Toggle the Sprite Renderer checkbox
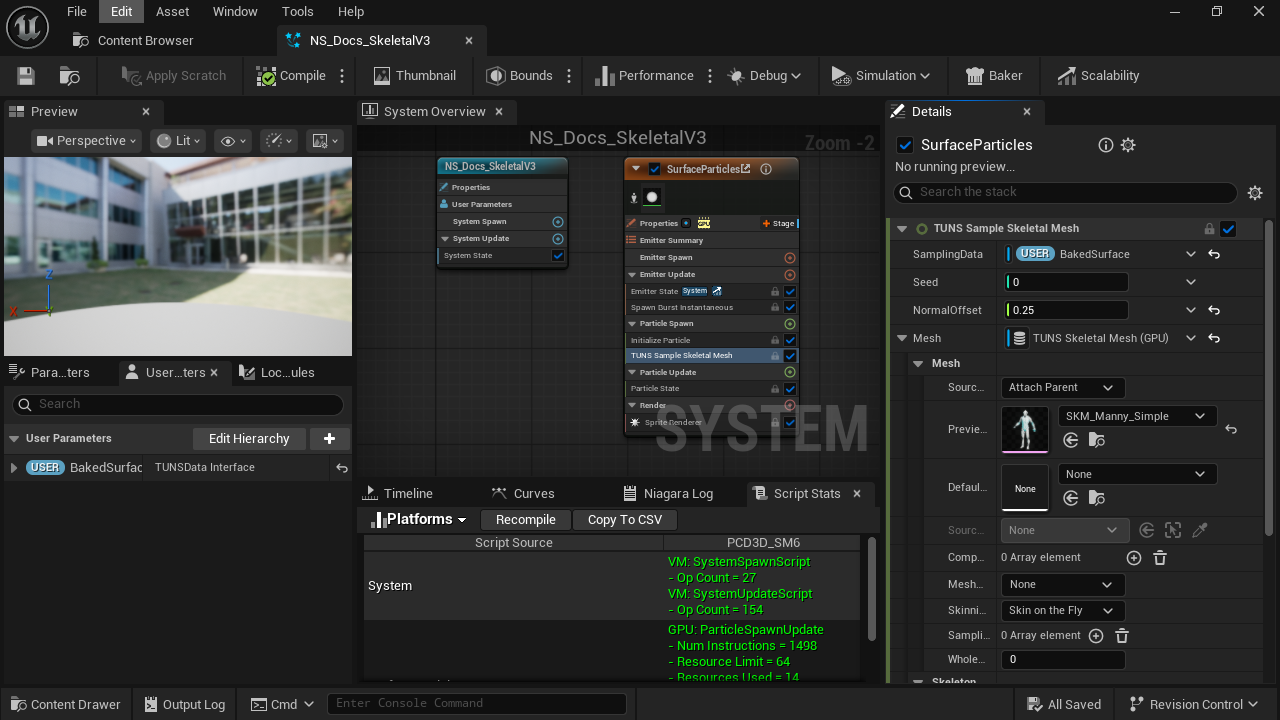Viewport: 1280px width, 720px height. [790, 422]
